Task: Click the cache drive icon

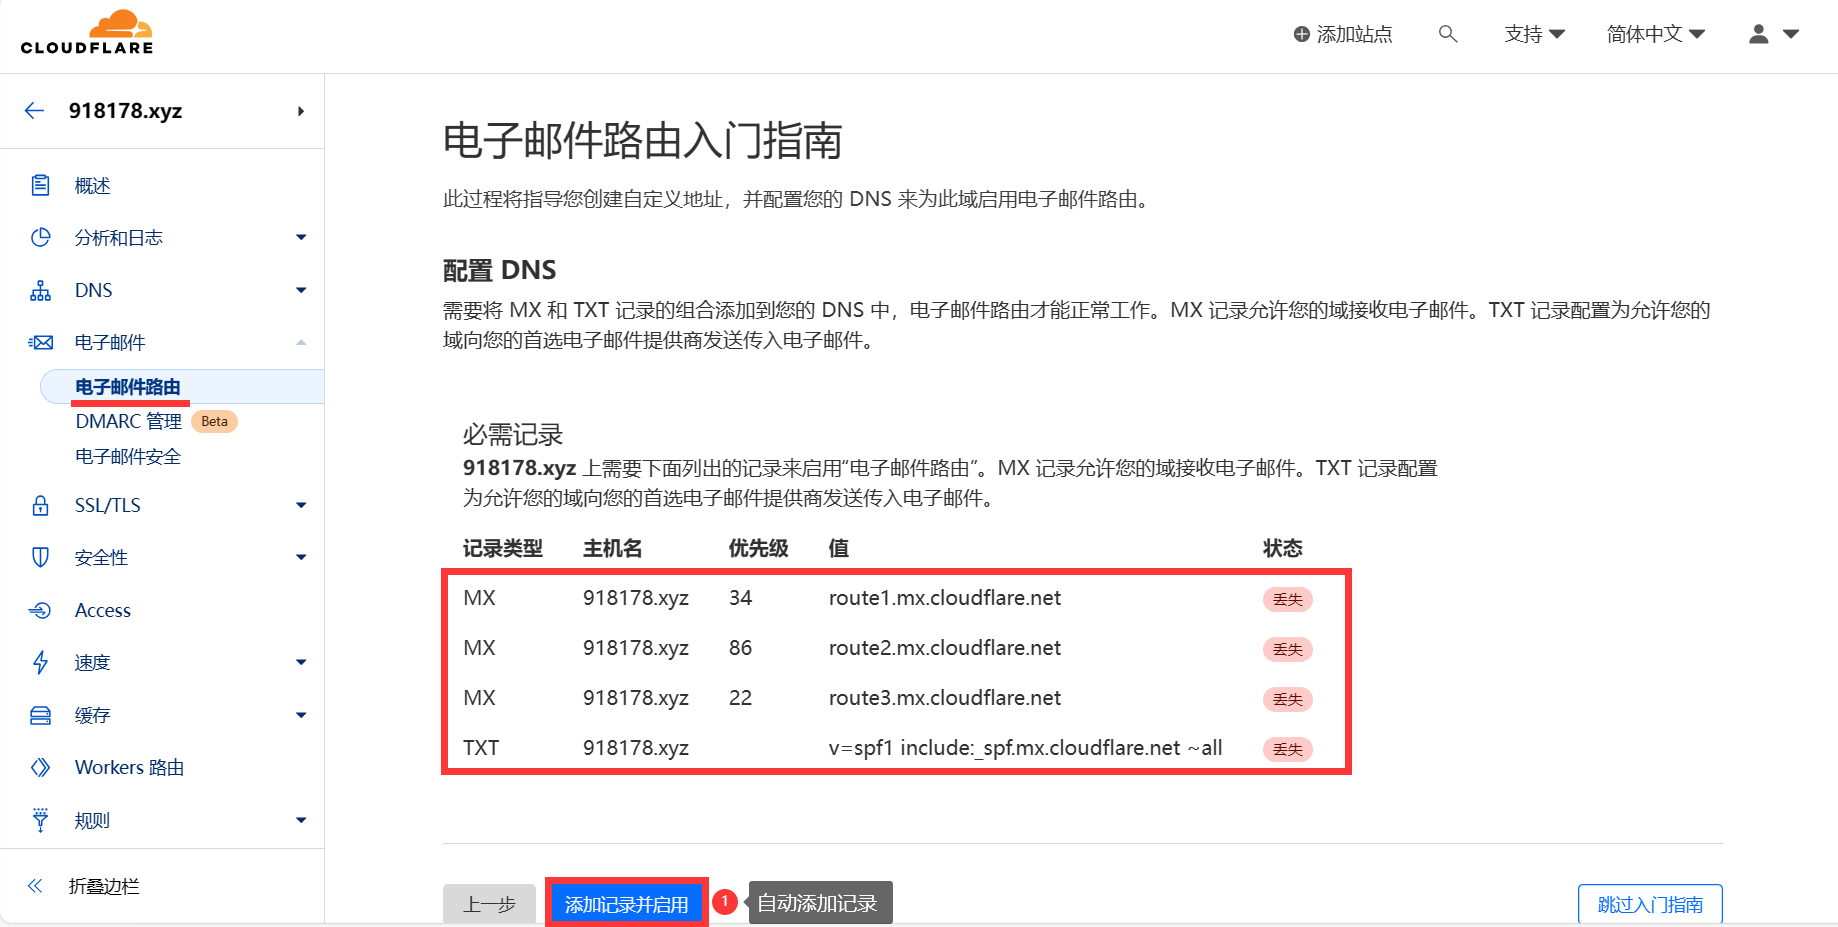Action: coord(40,715)
